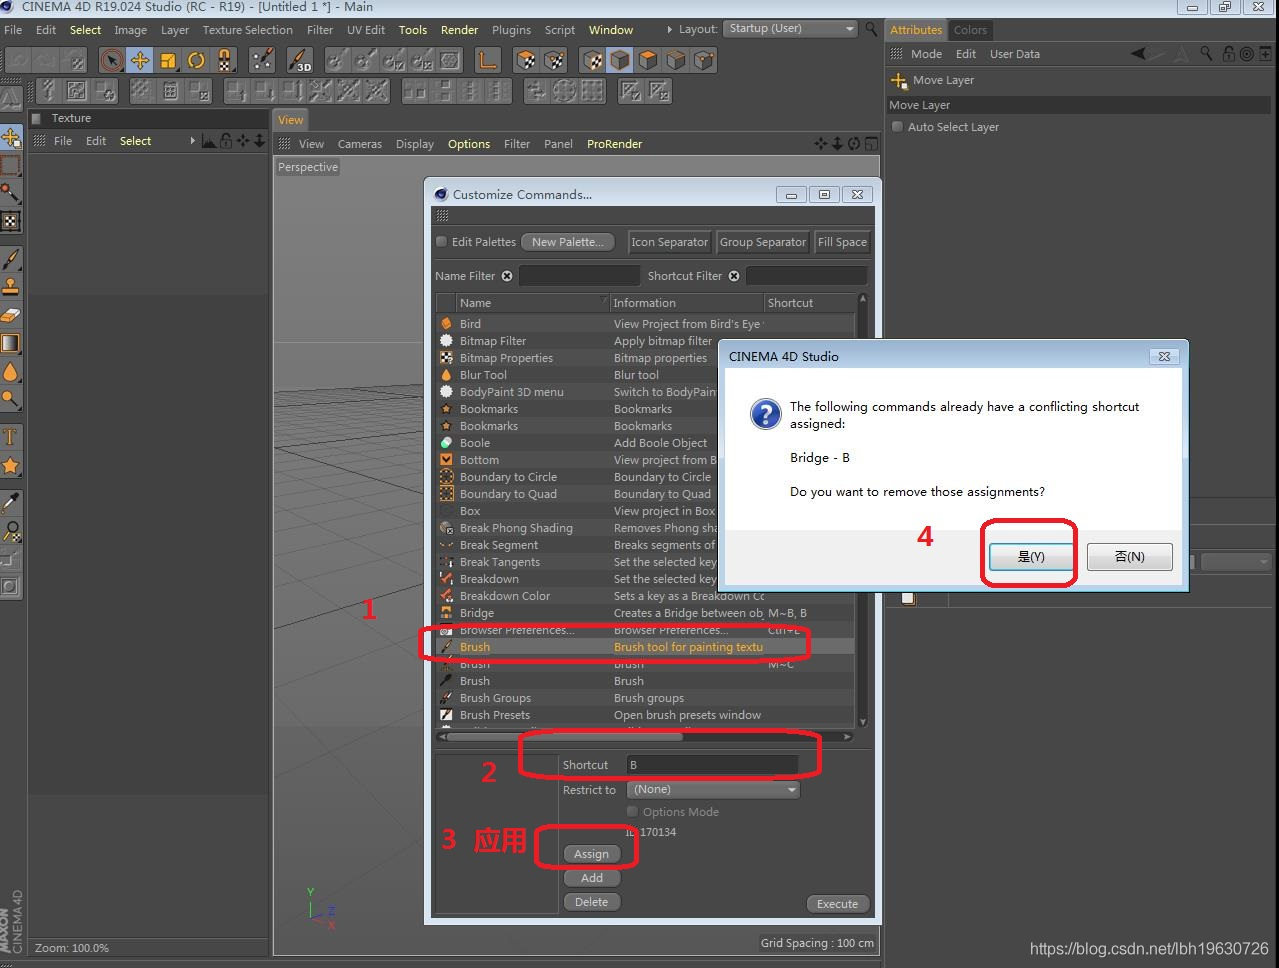Open the Restrict to (None) dropdown
The image size is (1279, 968).
[x=714, y=790]
